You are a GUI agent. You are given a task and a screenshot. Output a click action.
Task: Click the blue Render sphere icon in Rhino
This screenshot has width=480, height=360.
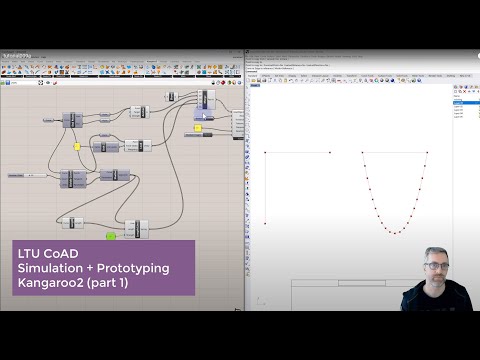[392, 80]
